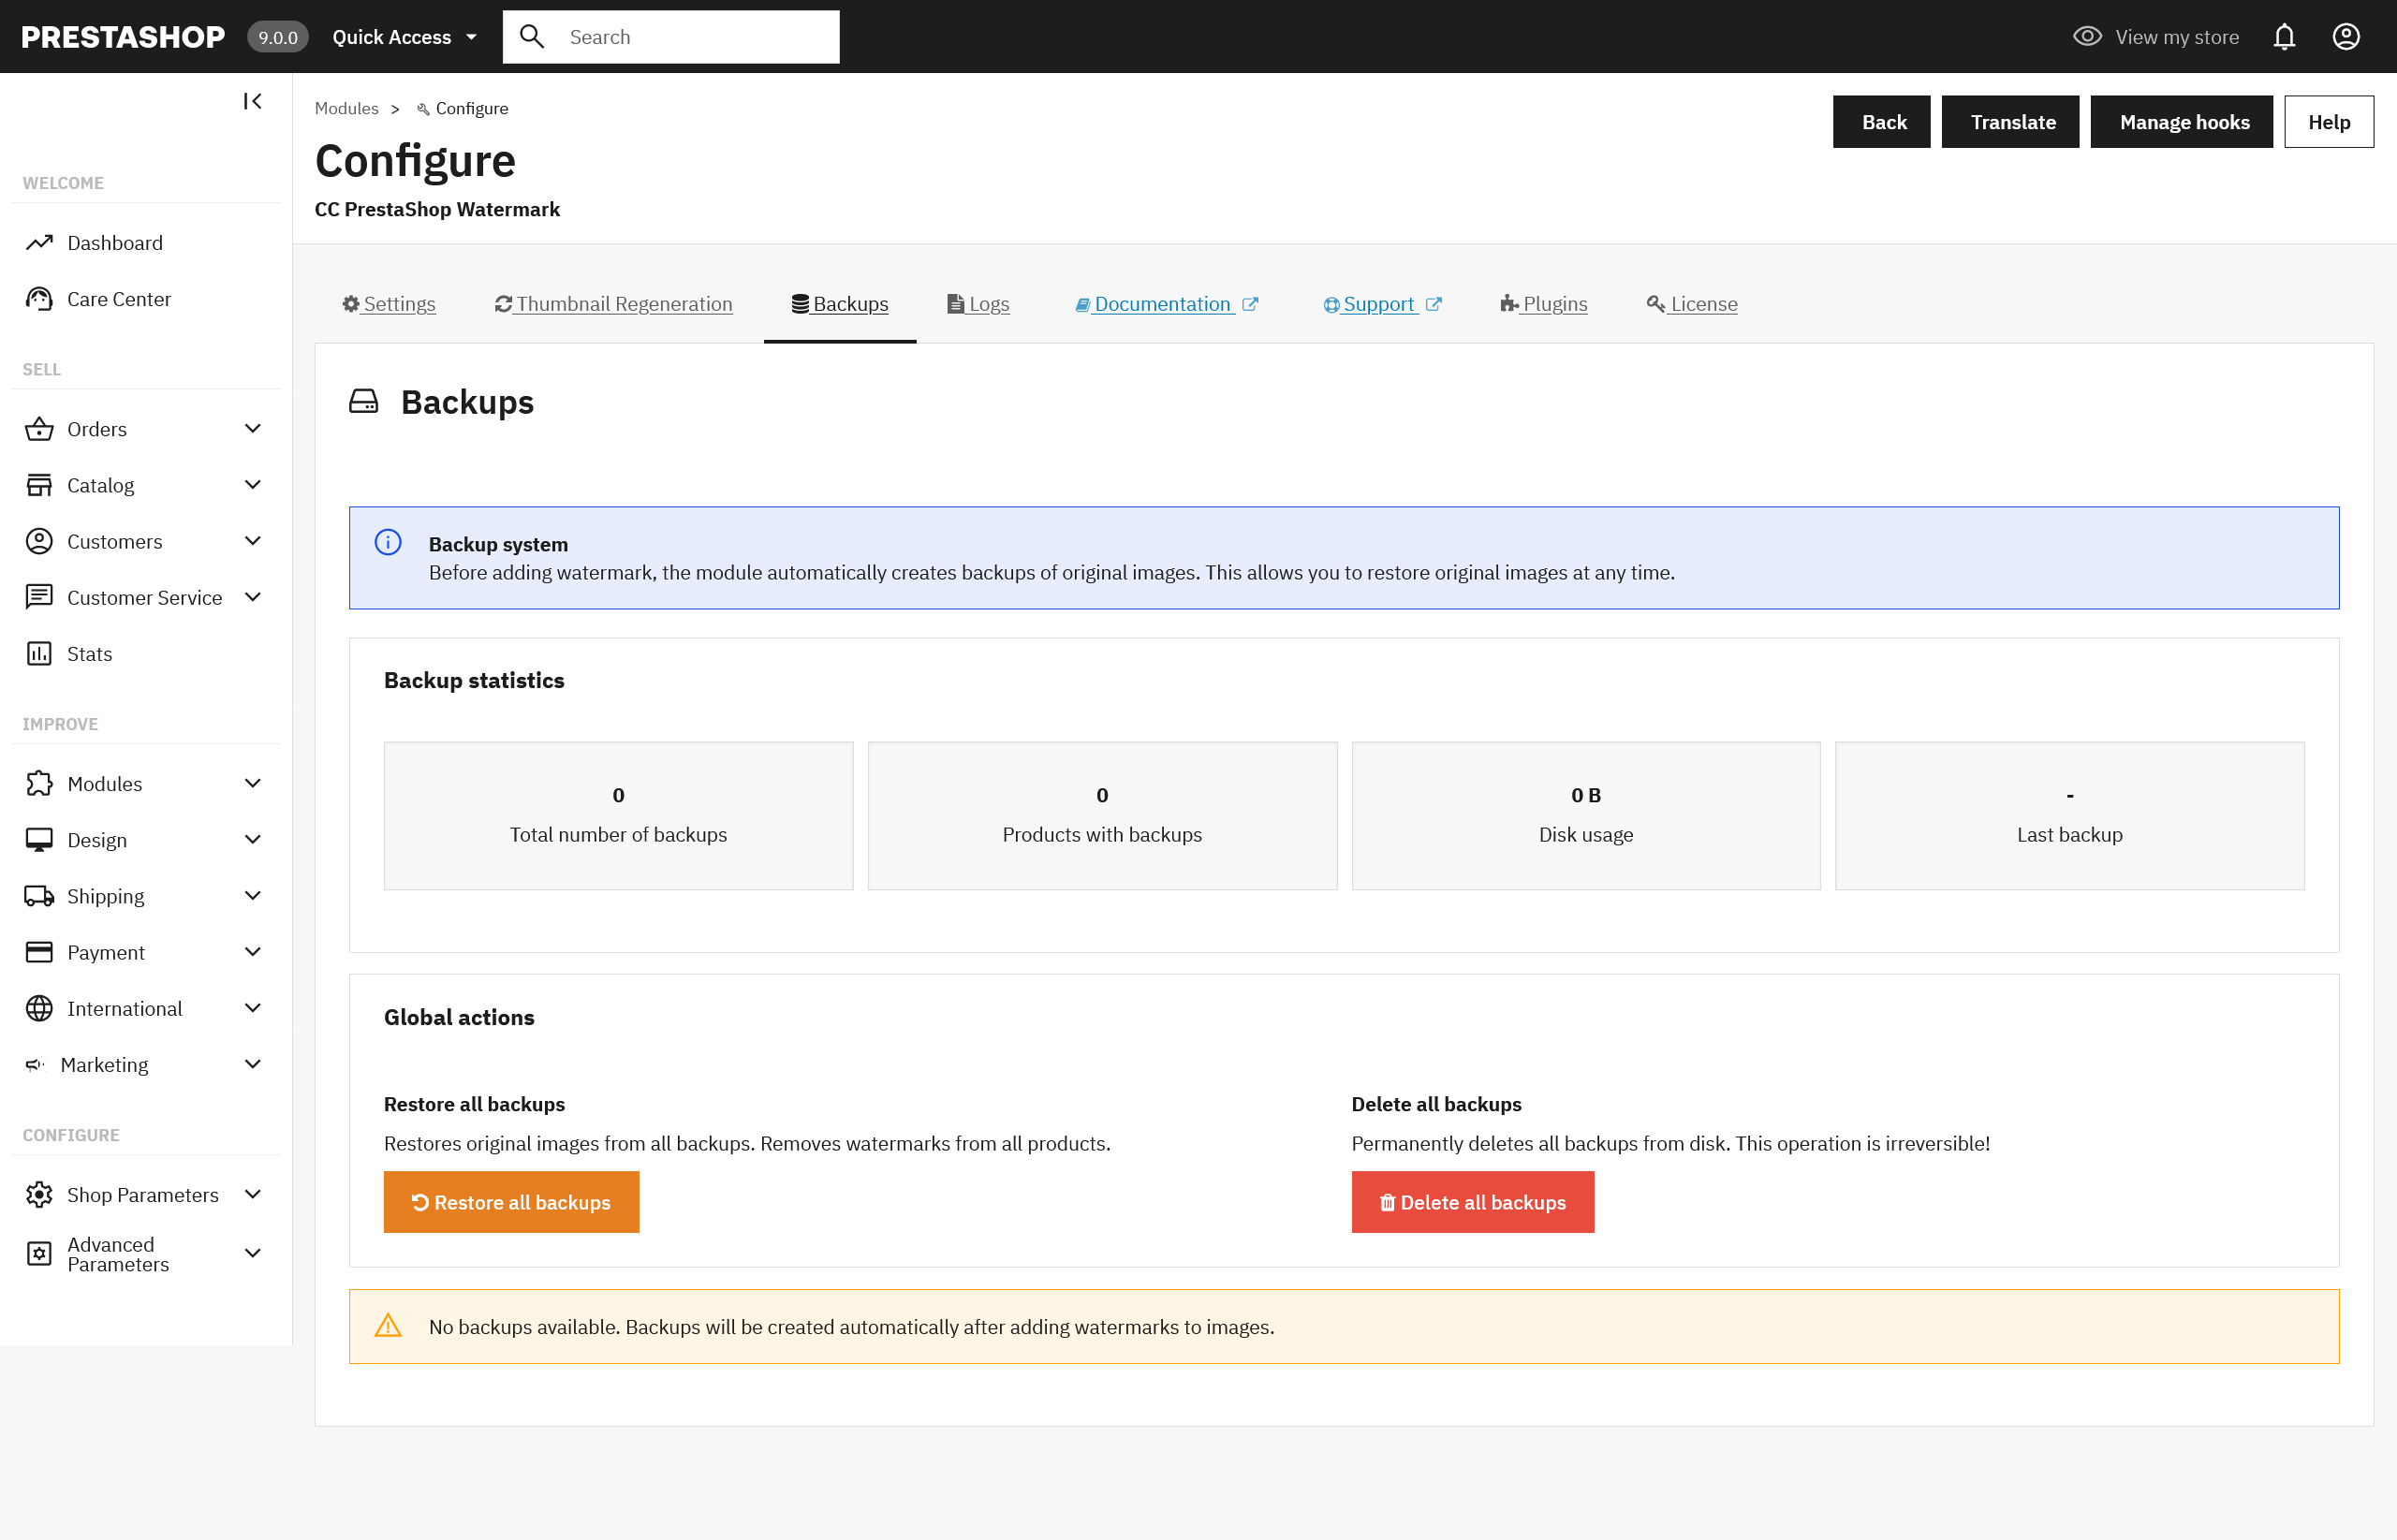Click the Dashboard trend icon
Image resolution: width=2397 pixels, height=1540 pixels.
coord(39,243)
